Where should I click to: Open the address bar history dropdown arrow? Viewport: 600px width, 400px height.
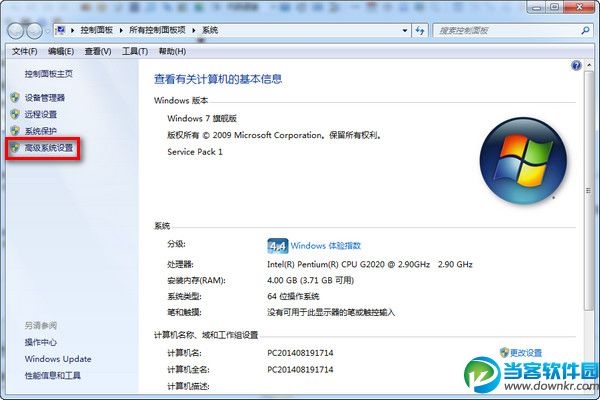(x=405, y=31)
